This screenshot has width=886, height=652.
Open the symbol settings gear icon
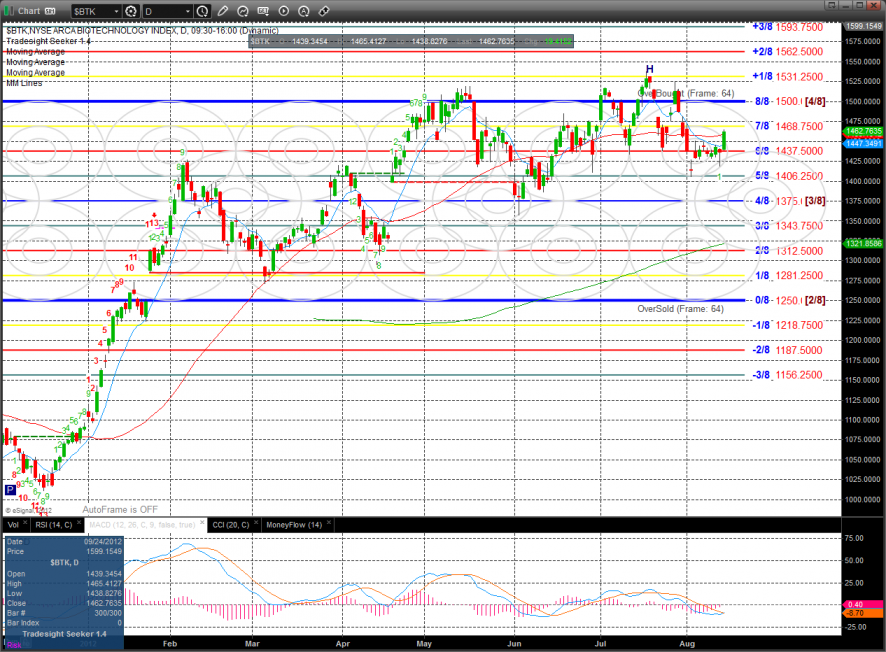131,11
